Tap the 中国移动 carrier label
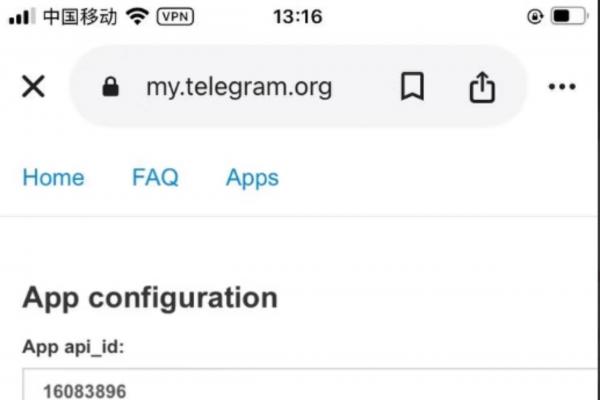The width and height of the screenshot is (600, 400). pyautogui.click(x=80, y=17)
